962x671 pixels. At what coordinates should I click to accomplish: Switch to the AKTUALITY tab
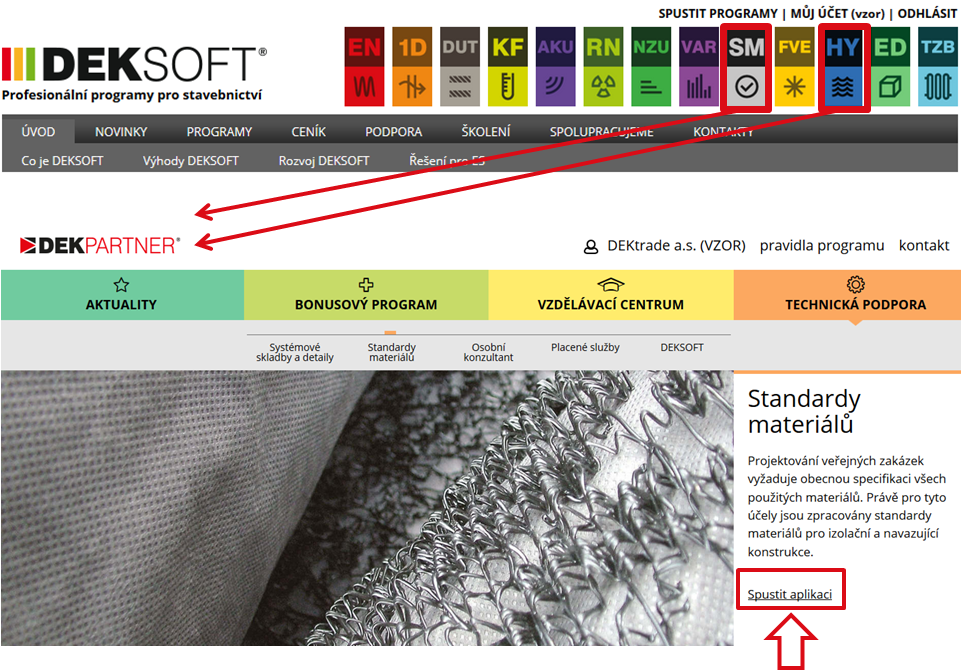click(x=122, y=295)
